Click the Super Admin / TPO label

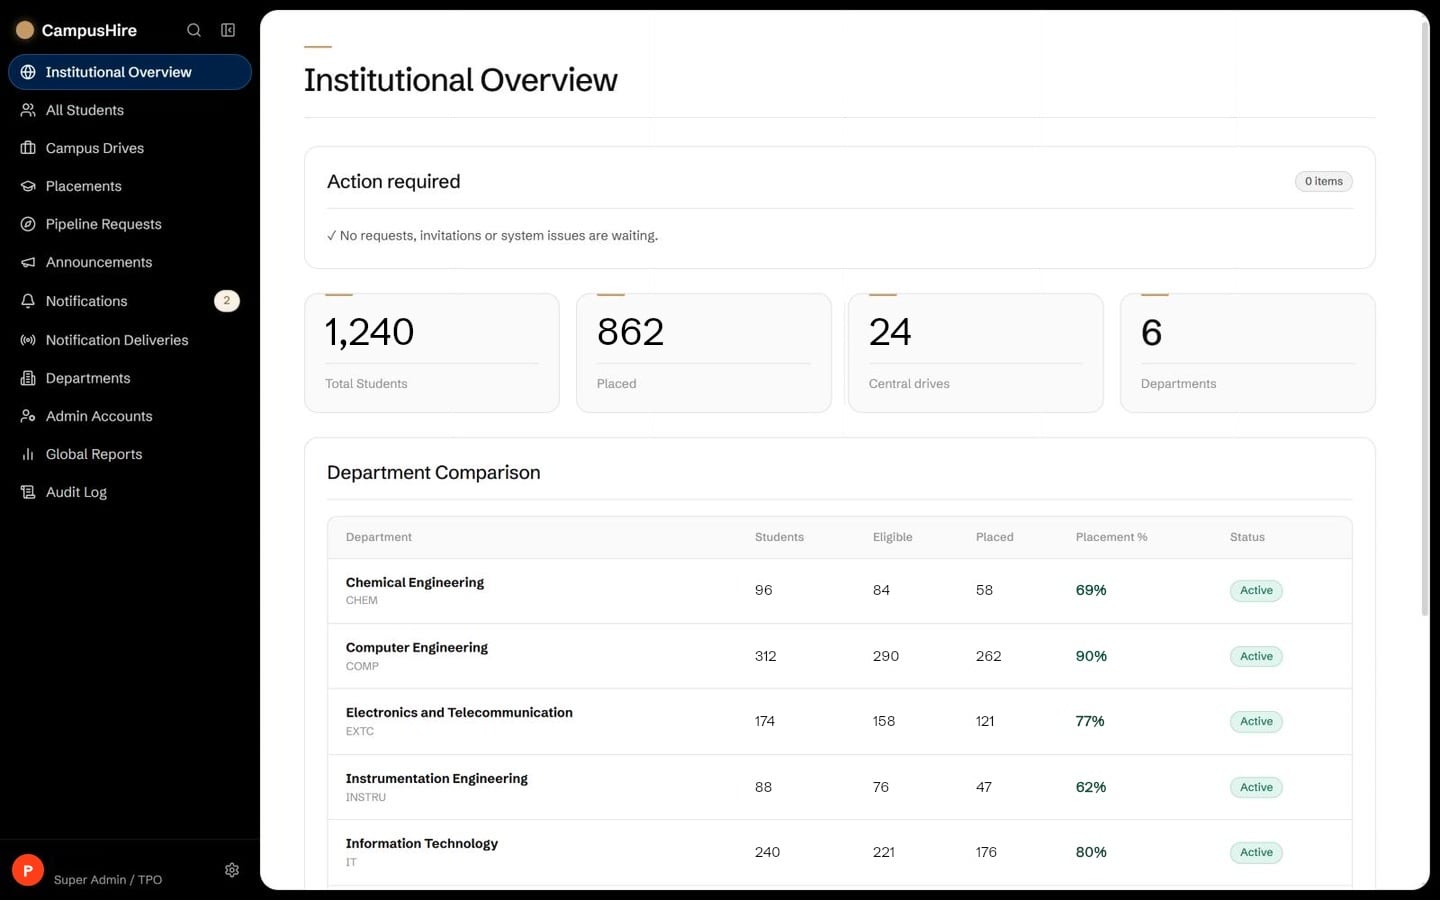coord(108,880)
